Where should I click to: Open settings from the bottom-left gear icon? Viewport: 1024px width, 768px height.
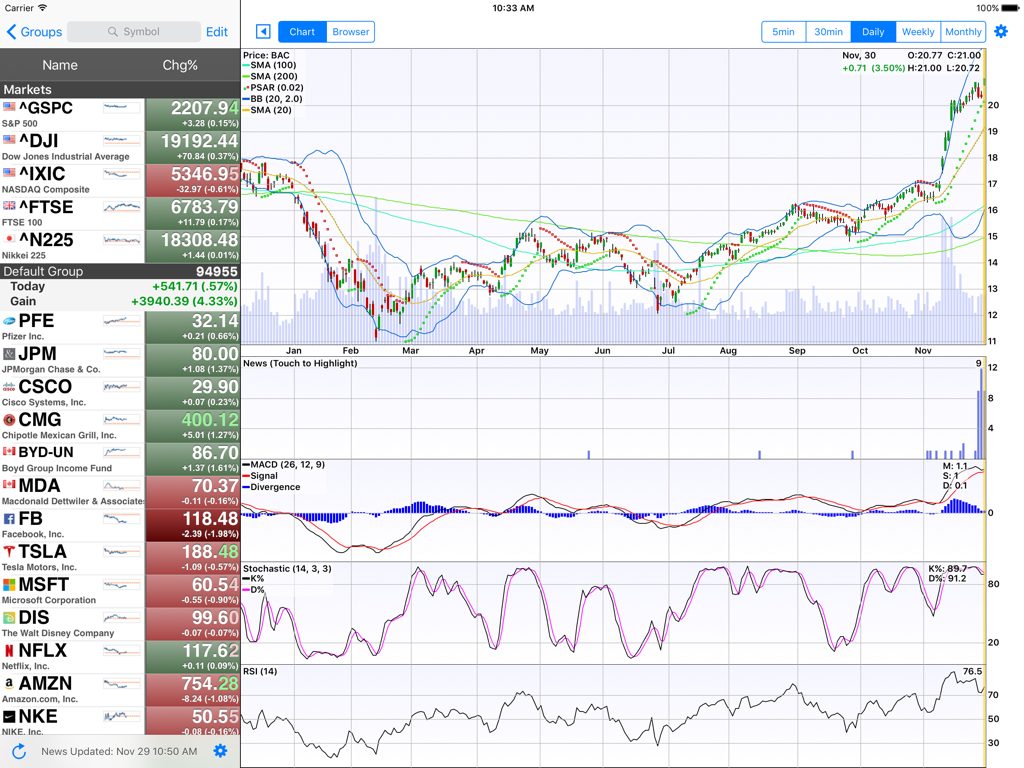click(x=221, y=751)
